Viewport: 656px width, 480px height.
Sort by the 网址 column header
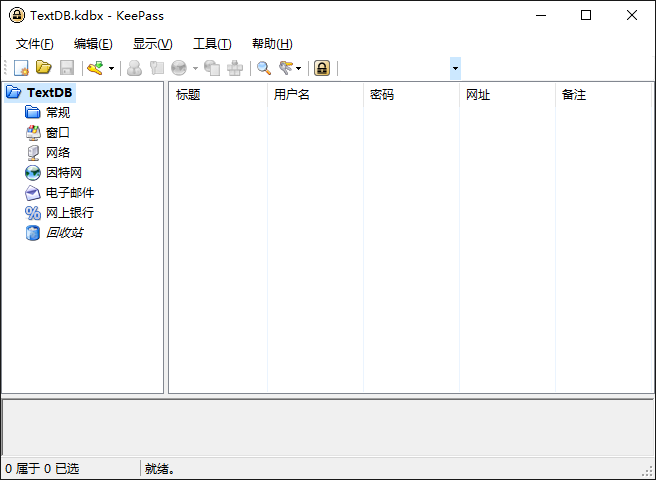pos(507,95)
